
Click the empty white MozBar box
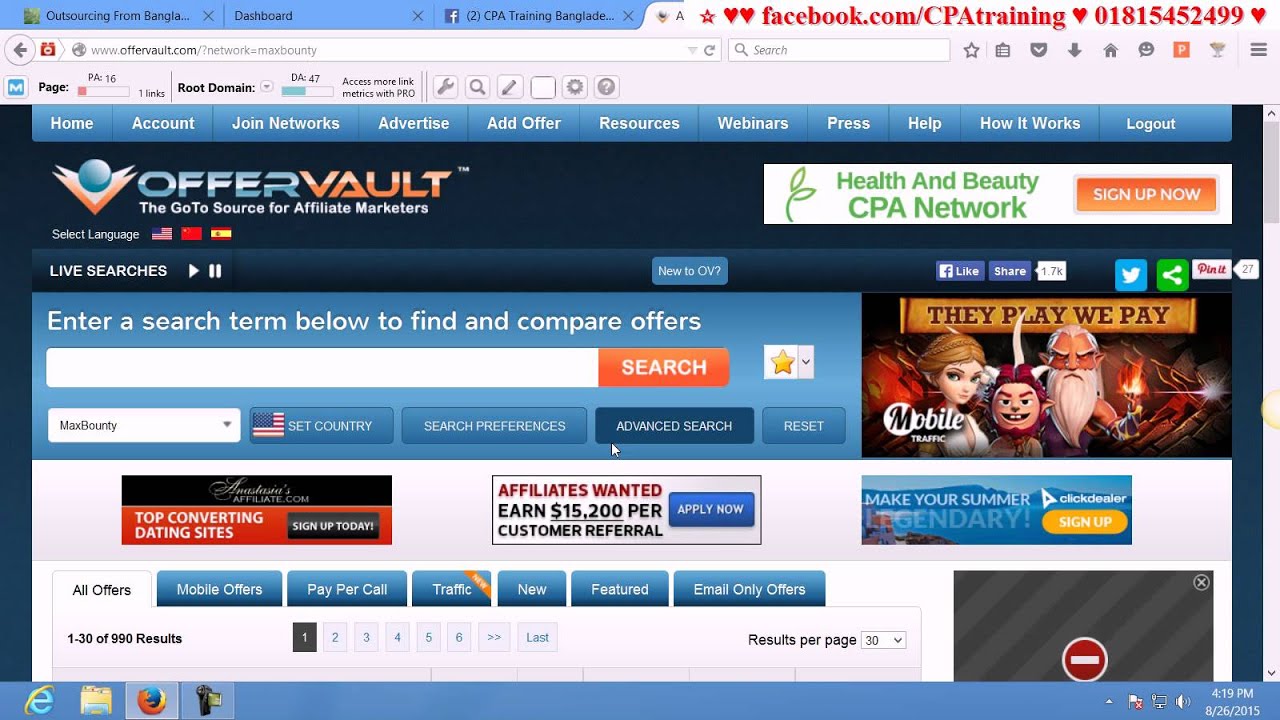[542, 88]
